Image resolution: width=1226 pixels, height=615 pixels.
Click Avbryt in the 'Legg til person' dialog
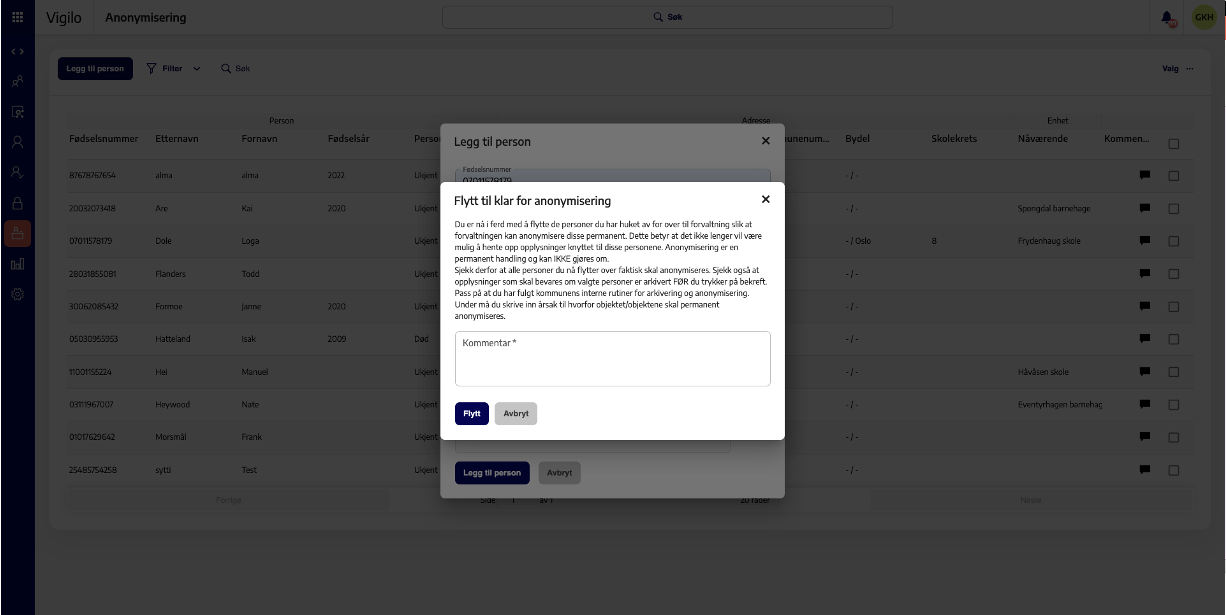[559, 473]
